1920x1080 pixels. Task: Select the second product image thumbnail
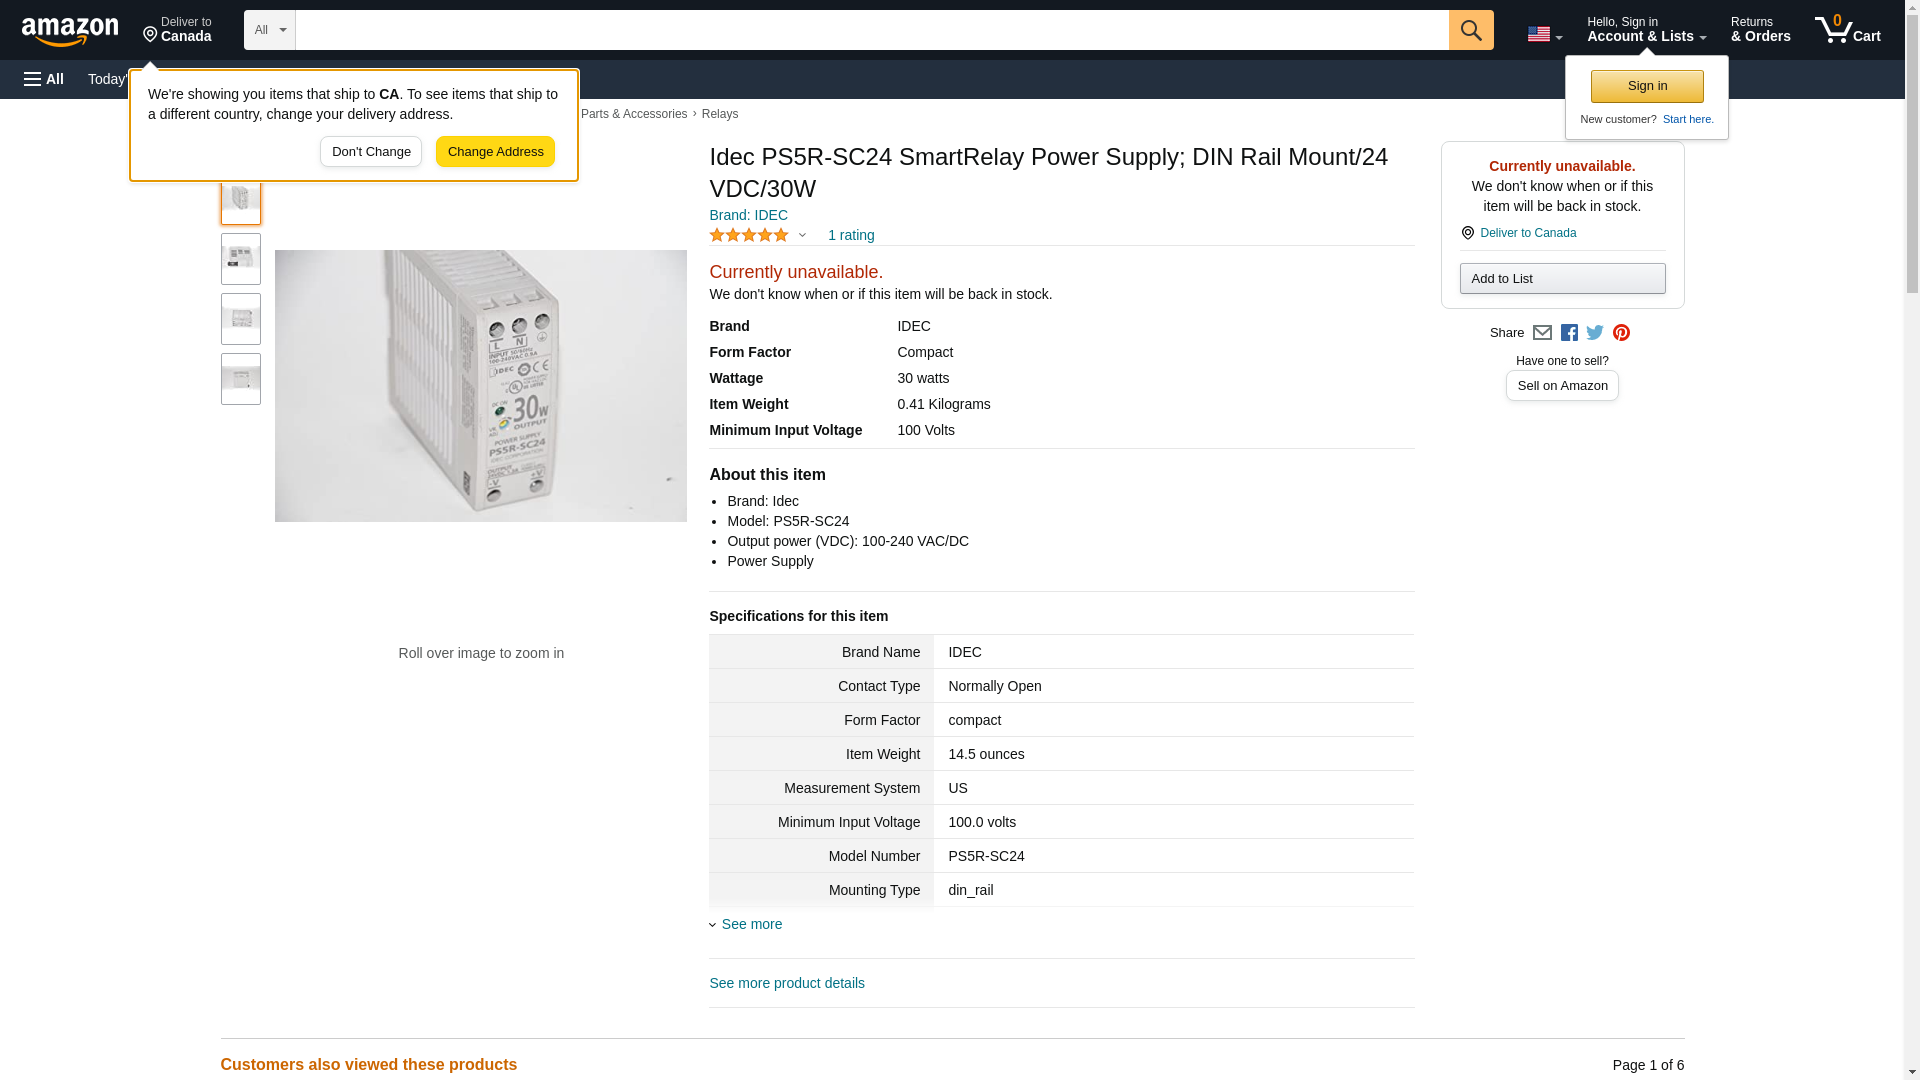(241, 259)
